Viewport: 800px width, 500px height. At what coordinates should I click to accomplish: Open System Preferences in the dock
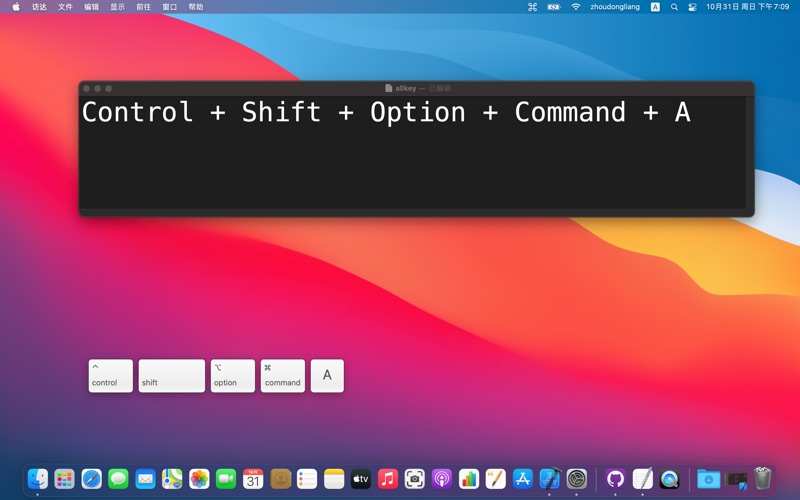point(577,479)
